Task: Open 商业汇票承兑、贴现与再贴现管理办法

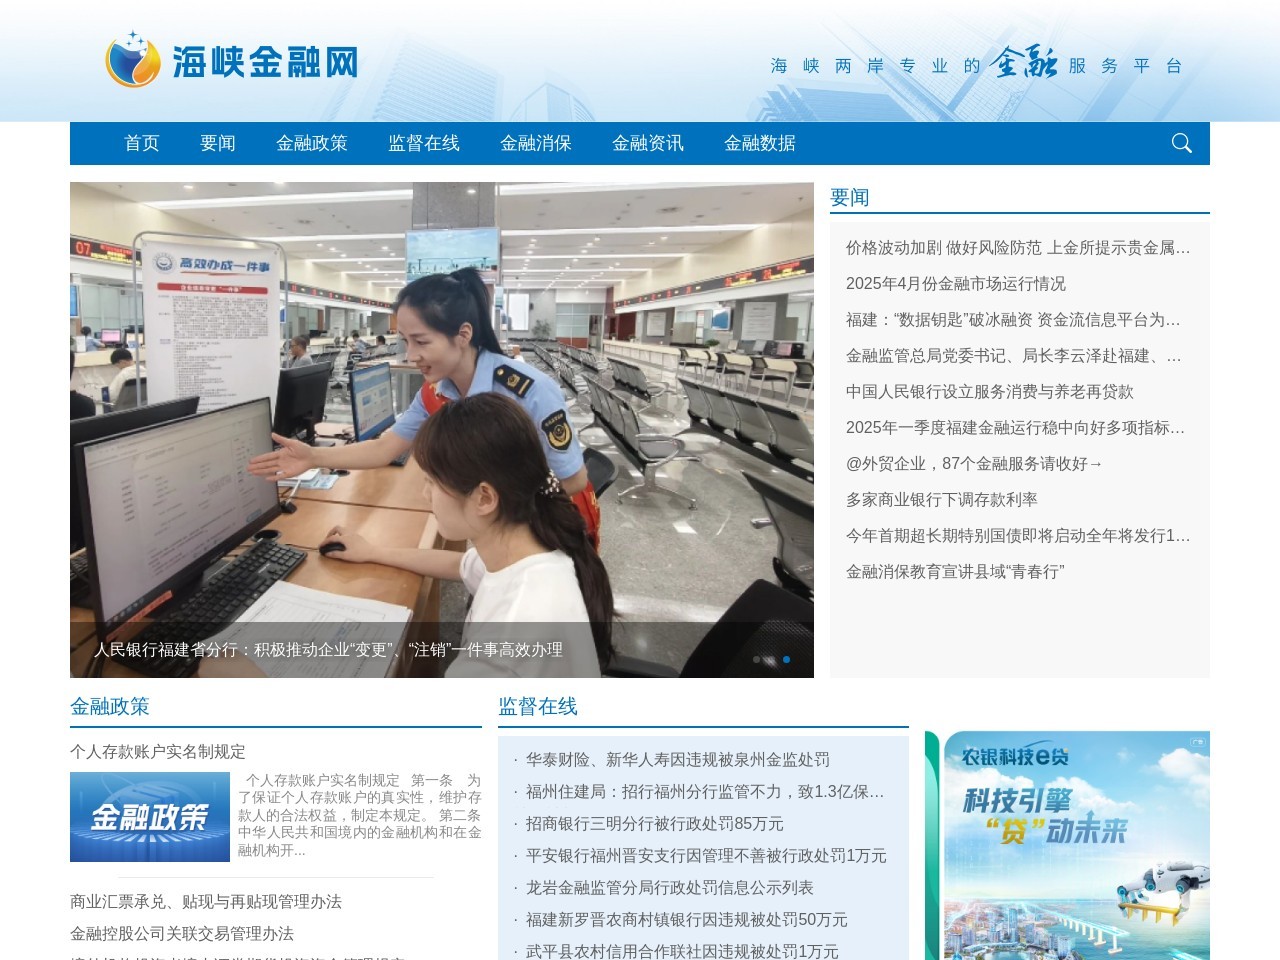Action: point(206,902)
